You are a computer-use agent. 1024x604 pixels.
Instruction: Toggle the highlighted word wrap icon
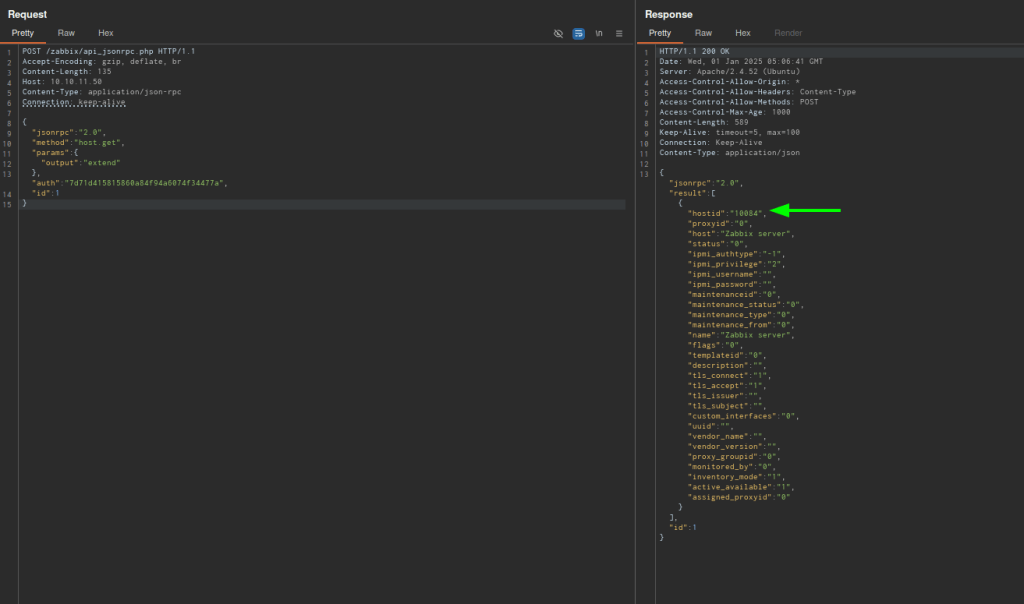(x=578, y=33)
